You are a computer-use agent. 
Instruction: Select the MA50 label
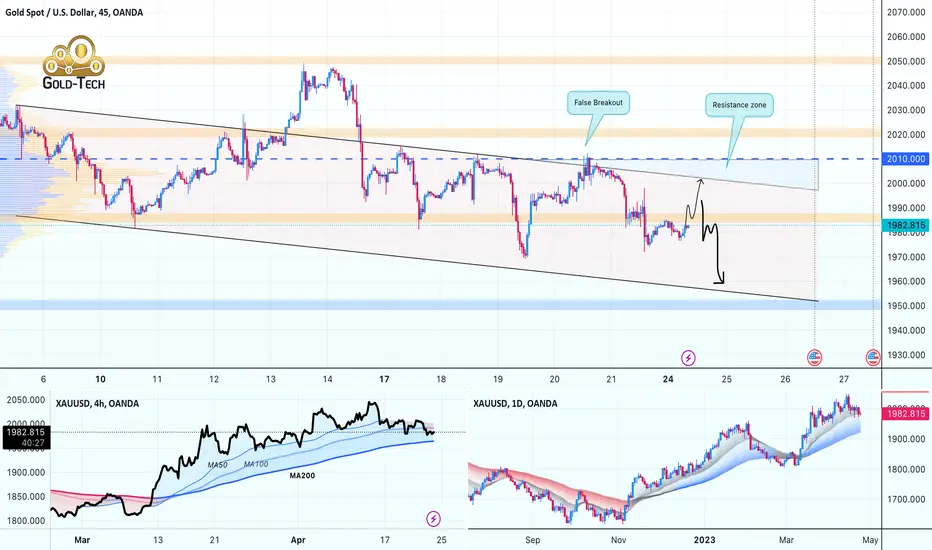click(x=218, y=465)
